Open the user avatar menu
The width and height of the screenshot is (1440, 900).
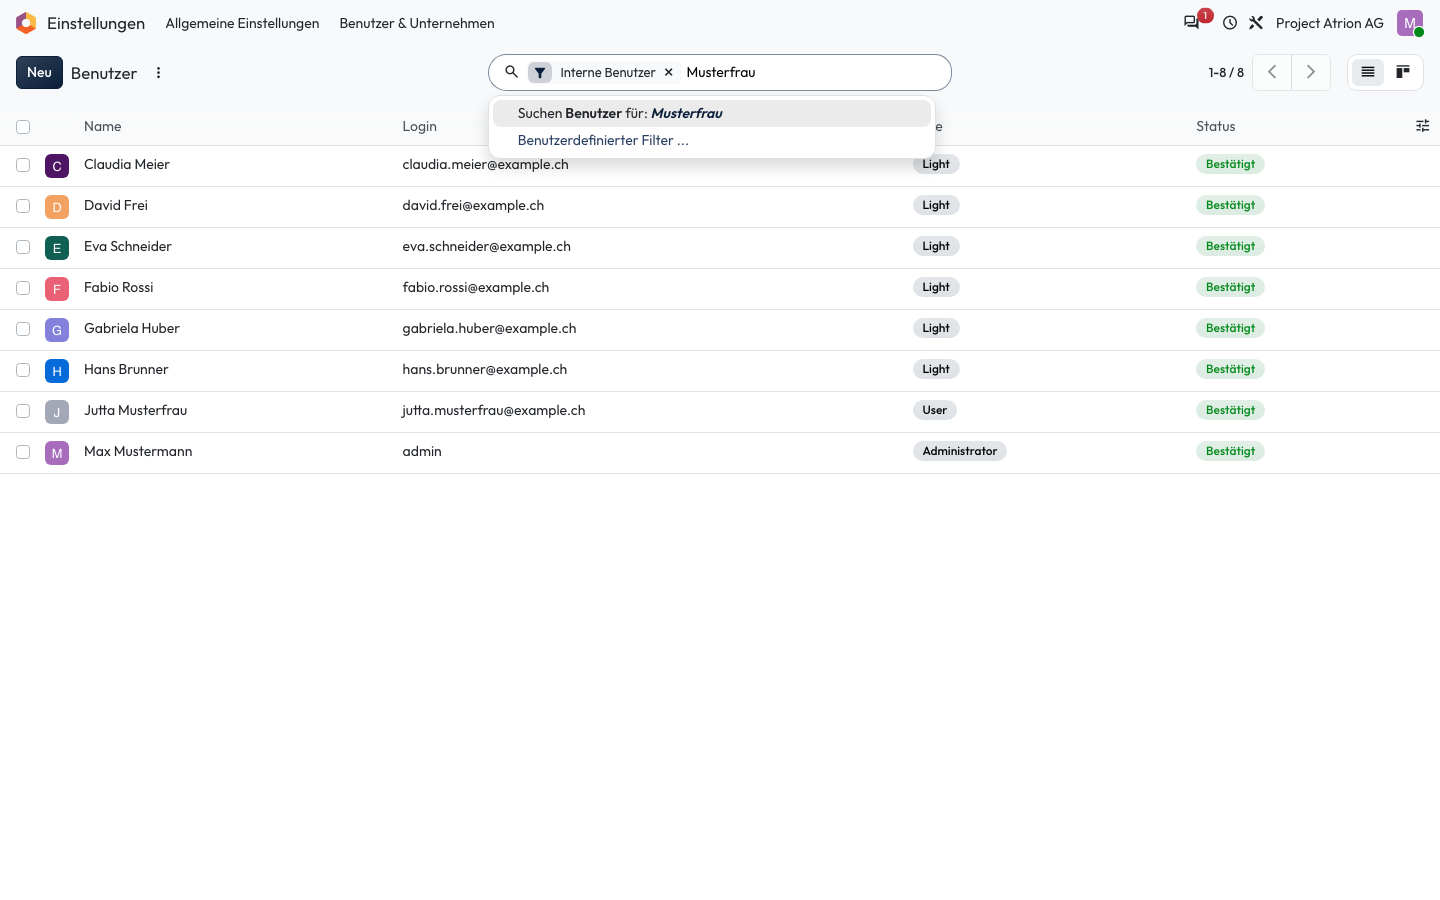(1410, 23)
